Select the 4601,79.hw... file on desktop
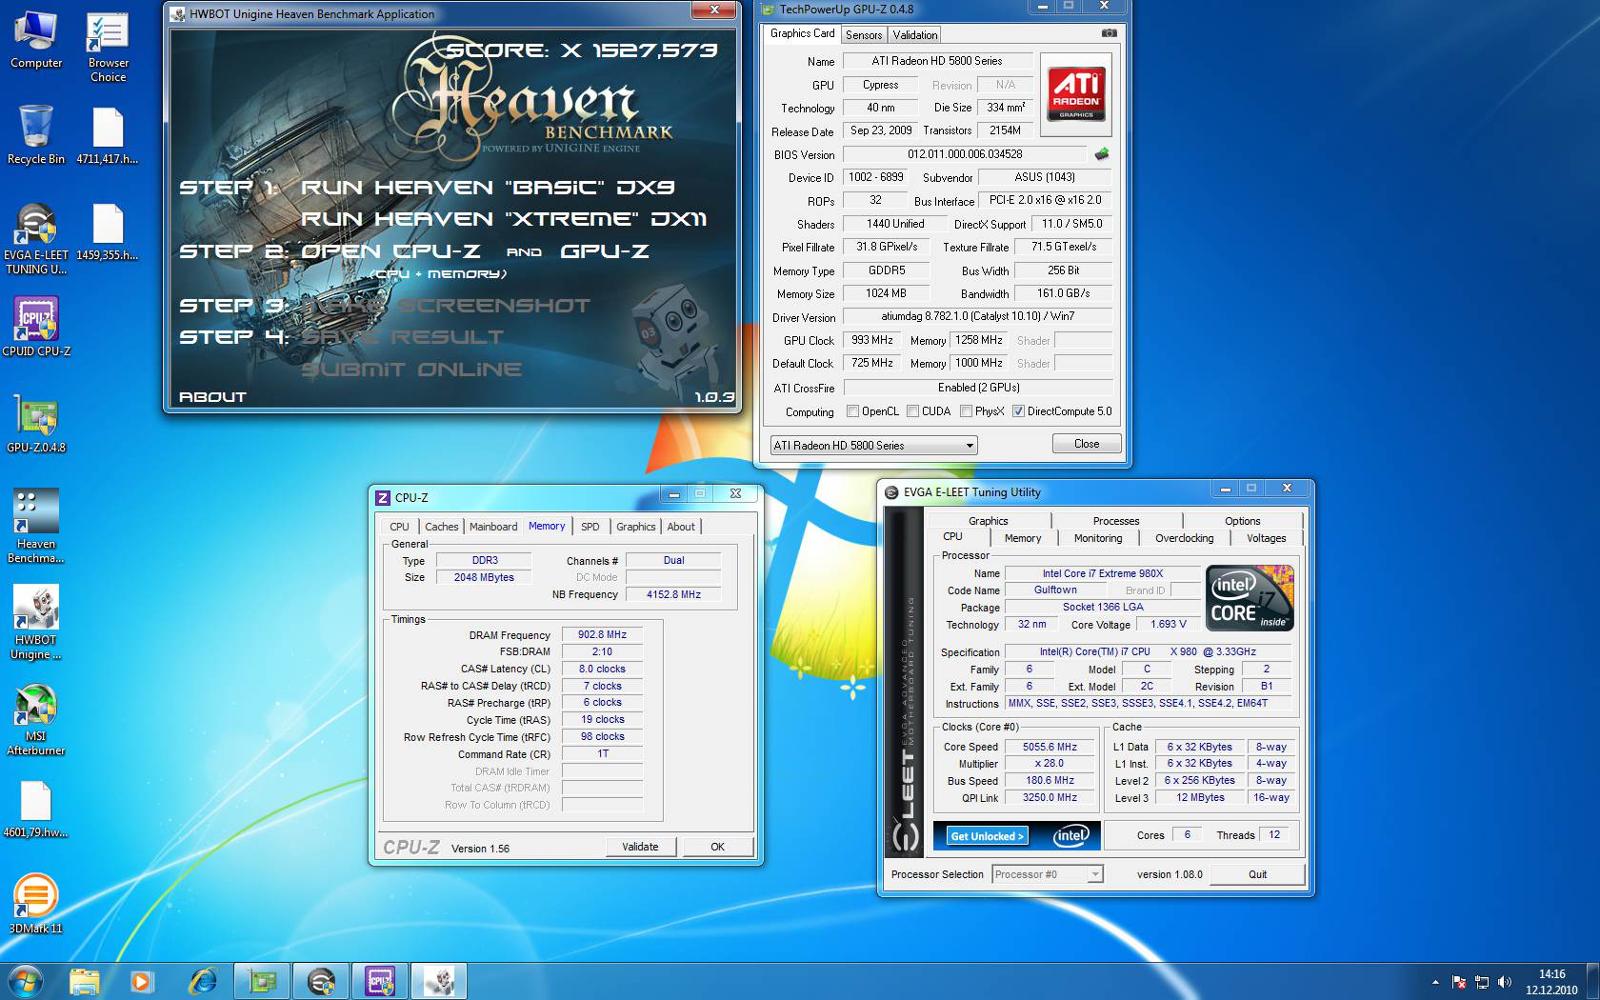This screenshot has width=1600, height=1000. point(36,809)
